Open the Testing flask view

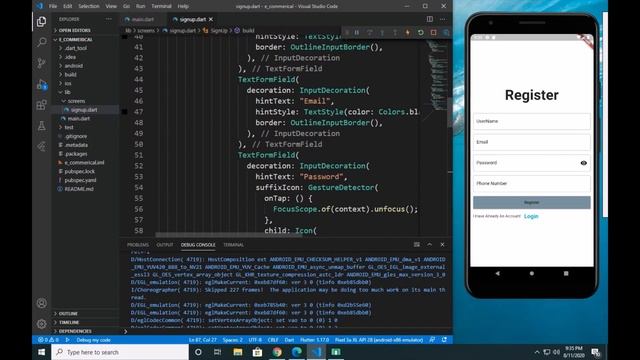click(41, 126)
